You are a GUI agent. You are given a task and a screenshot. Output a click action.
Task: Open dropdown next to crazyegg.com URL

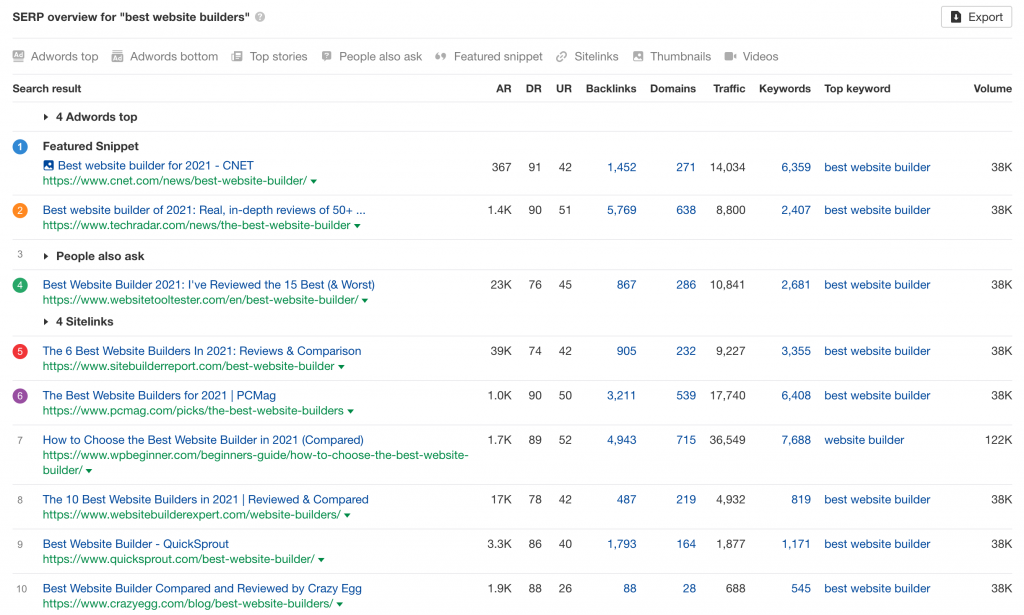click(340, 604)
